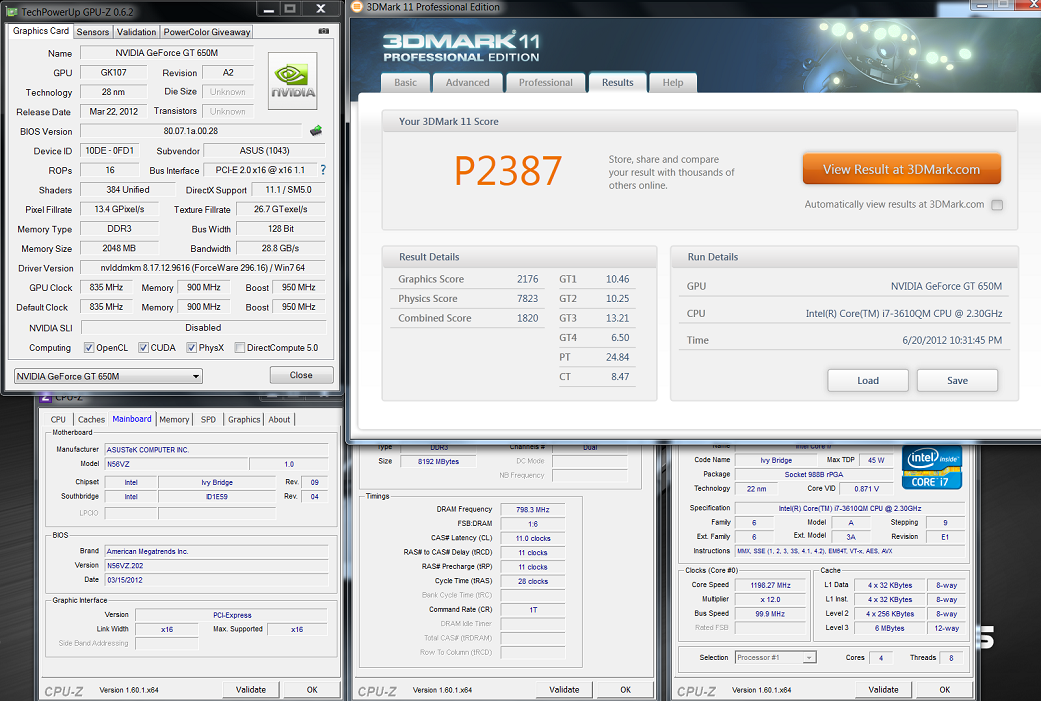Screen dimensions: 1041x701
Task: Open the About tab in CPU-Z Mainboard window
Action: [x=280, y=420]
